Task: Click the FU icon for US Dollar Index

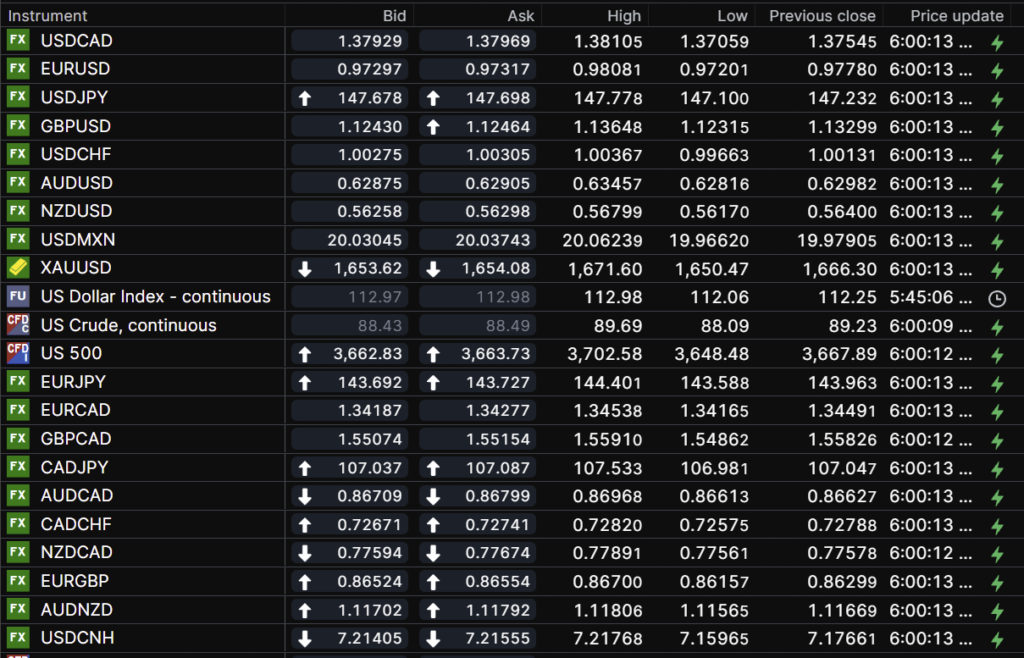Action: point(18,297)
